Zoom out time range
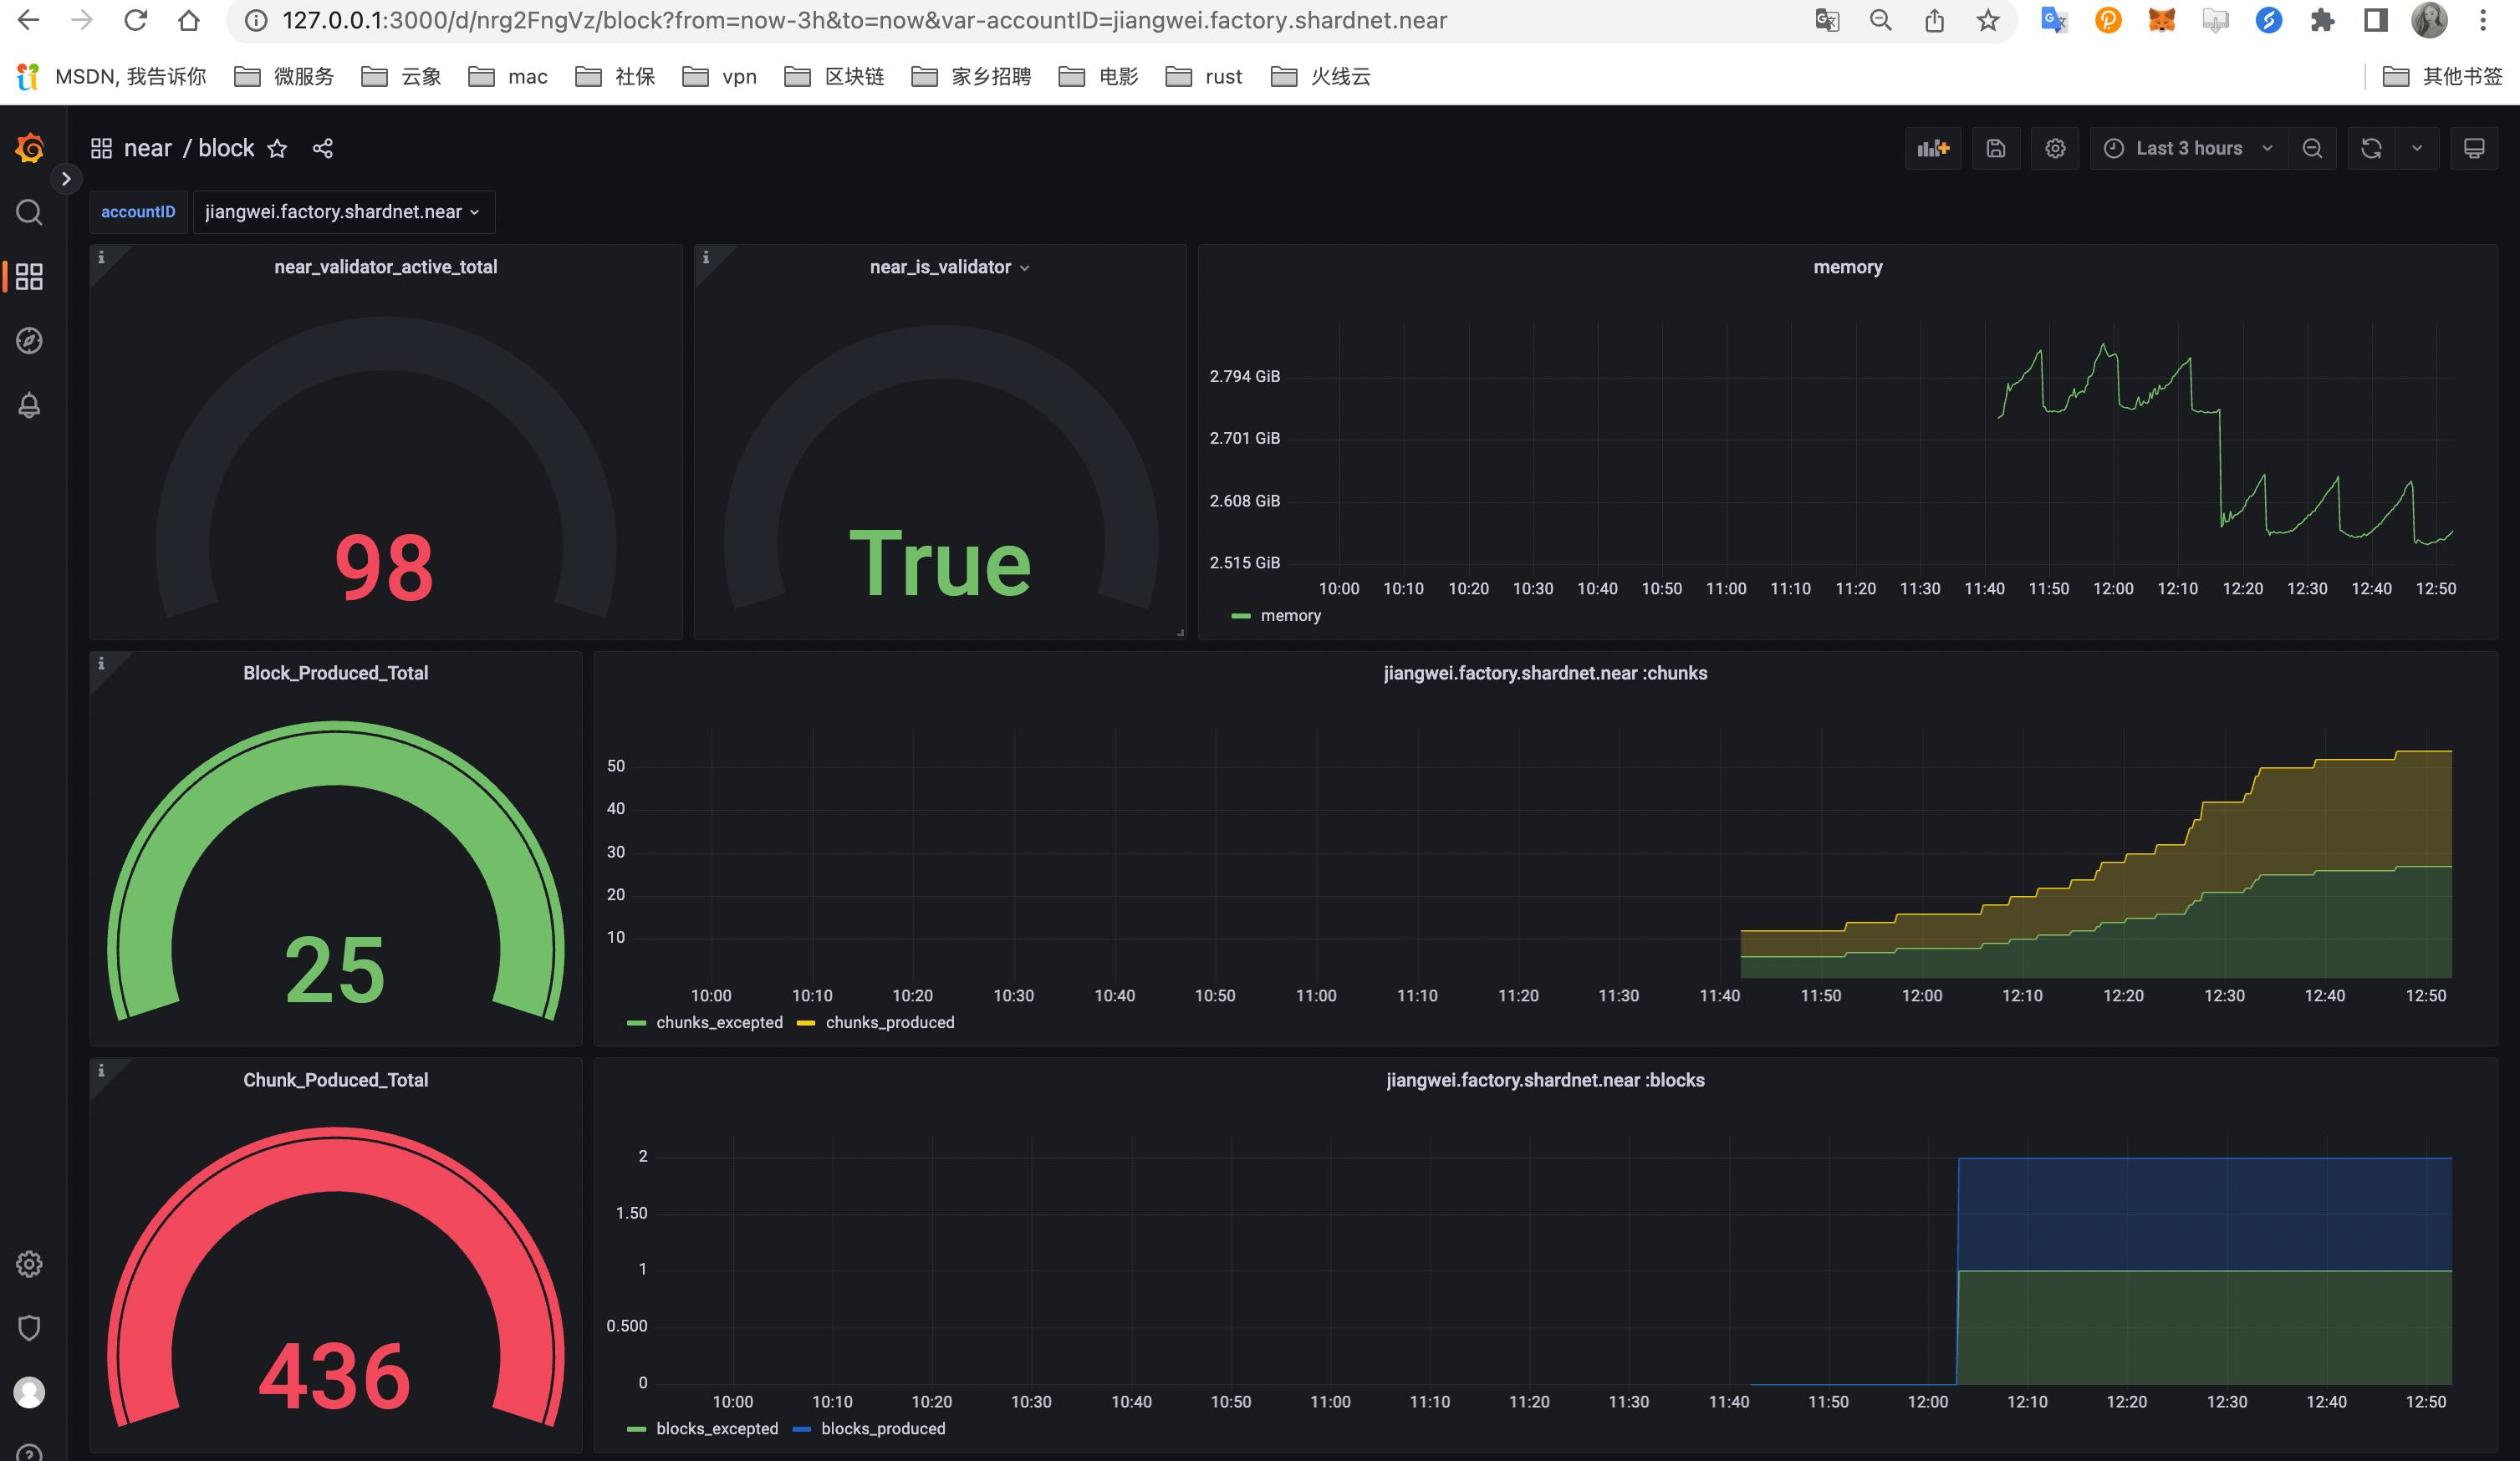The height and width of the screenshot is (1461, 2520). tap(2312, 148)
